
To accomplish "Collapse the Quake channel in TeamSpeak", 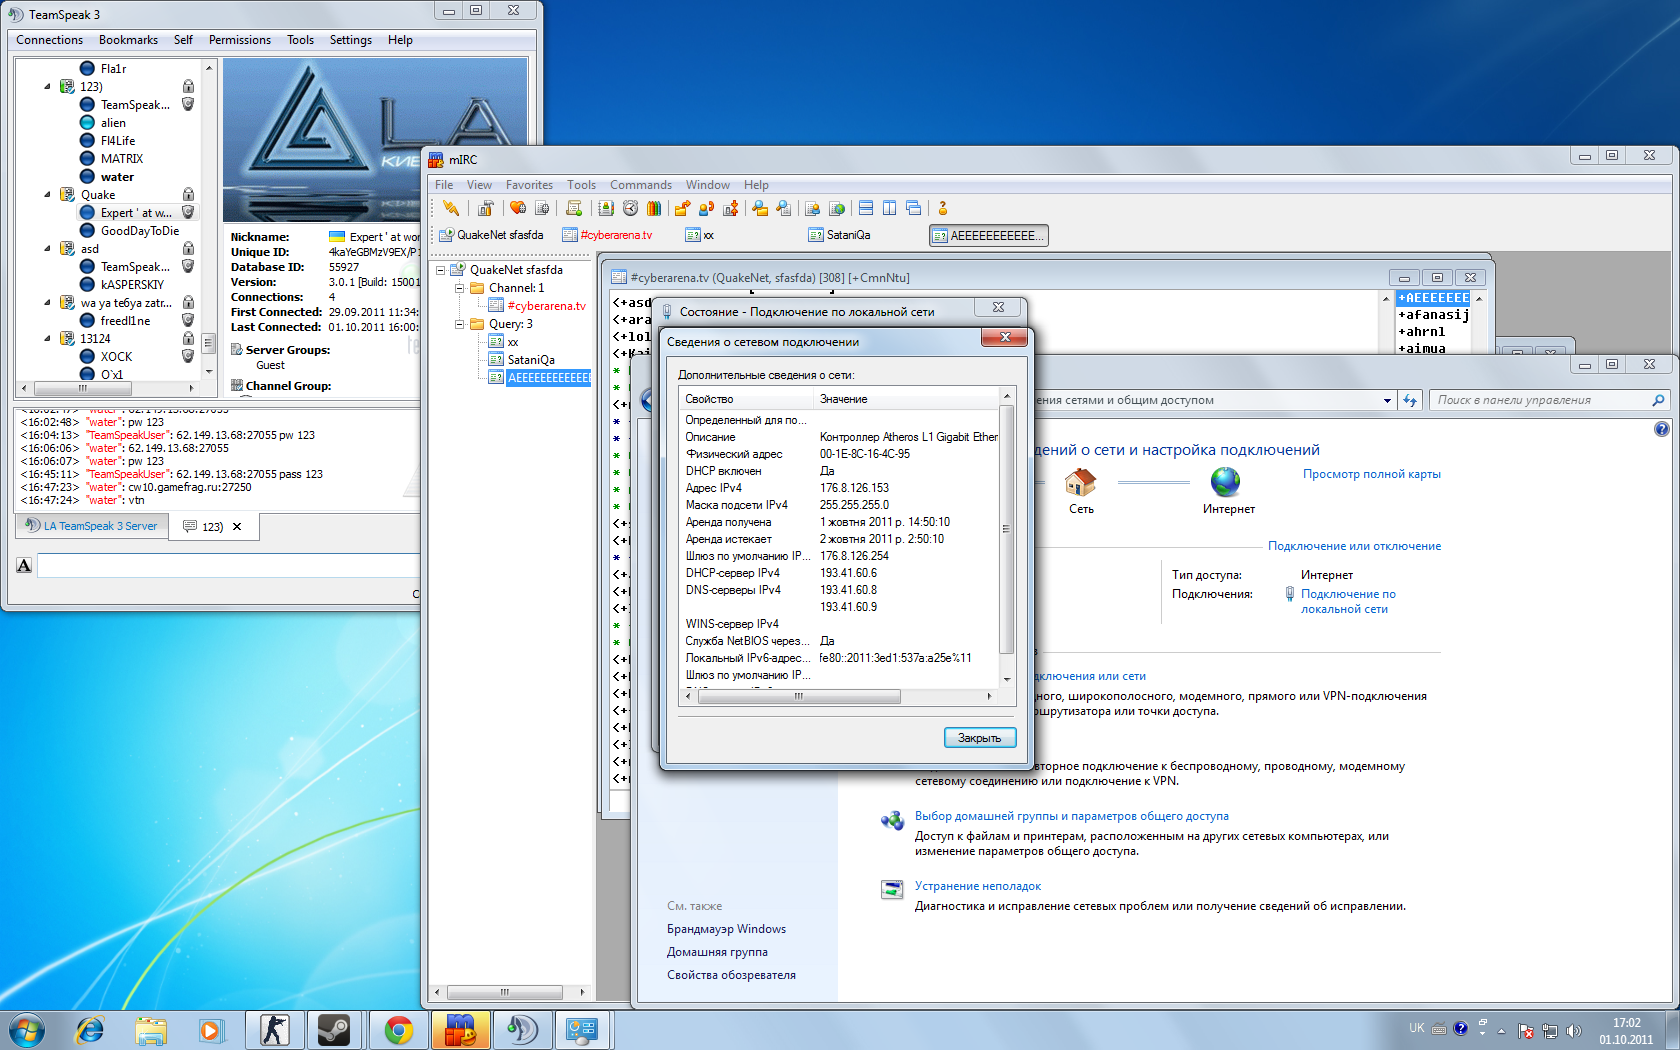I will [47, 195].
